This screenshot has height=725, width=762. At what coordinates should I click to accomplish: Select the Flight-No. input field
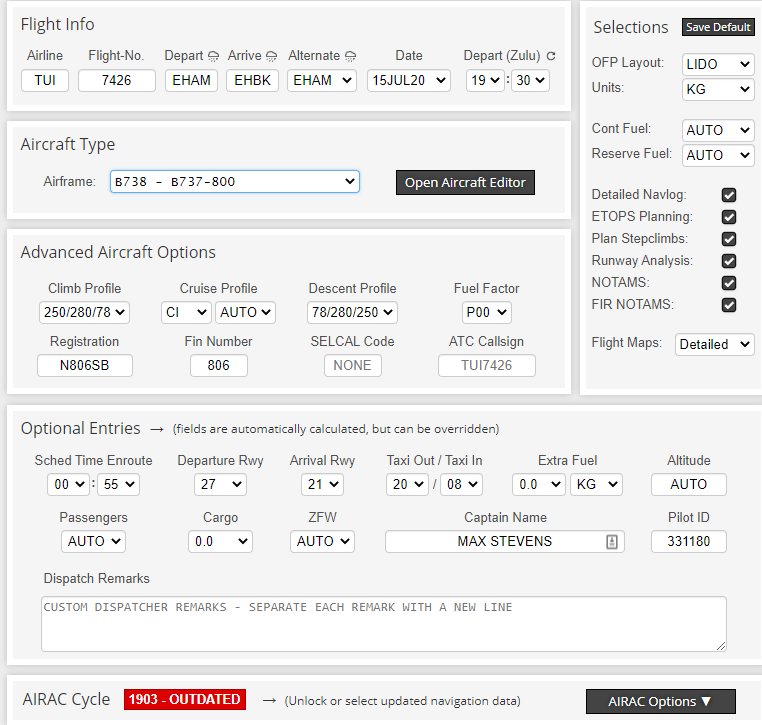point(117,80)
